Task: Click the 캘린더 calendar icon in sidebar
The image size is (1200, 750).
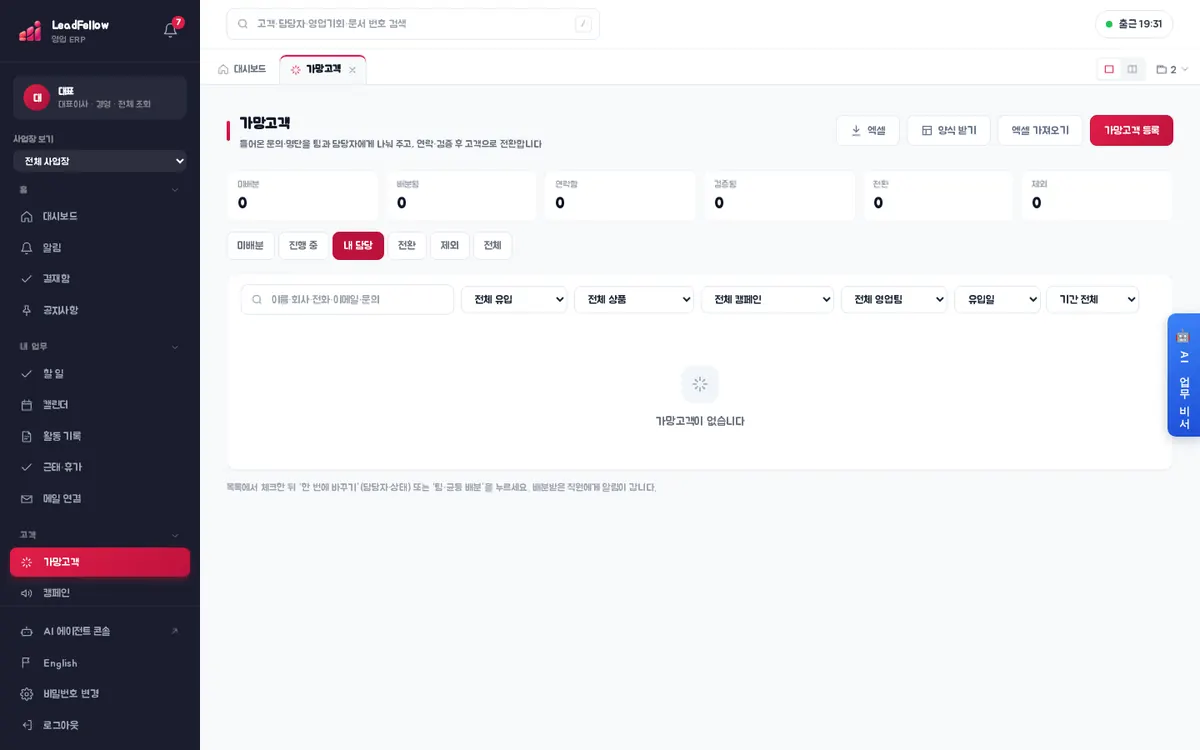Action: click(27, 405)
